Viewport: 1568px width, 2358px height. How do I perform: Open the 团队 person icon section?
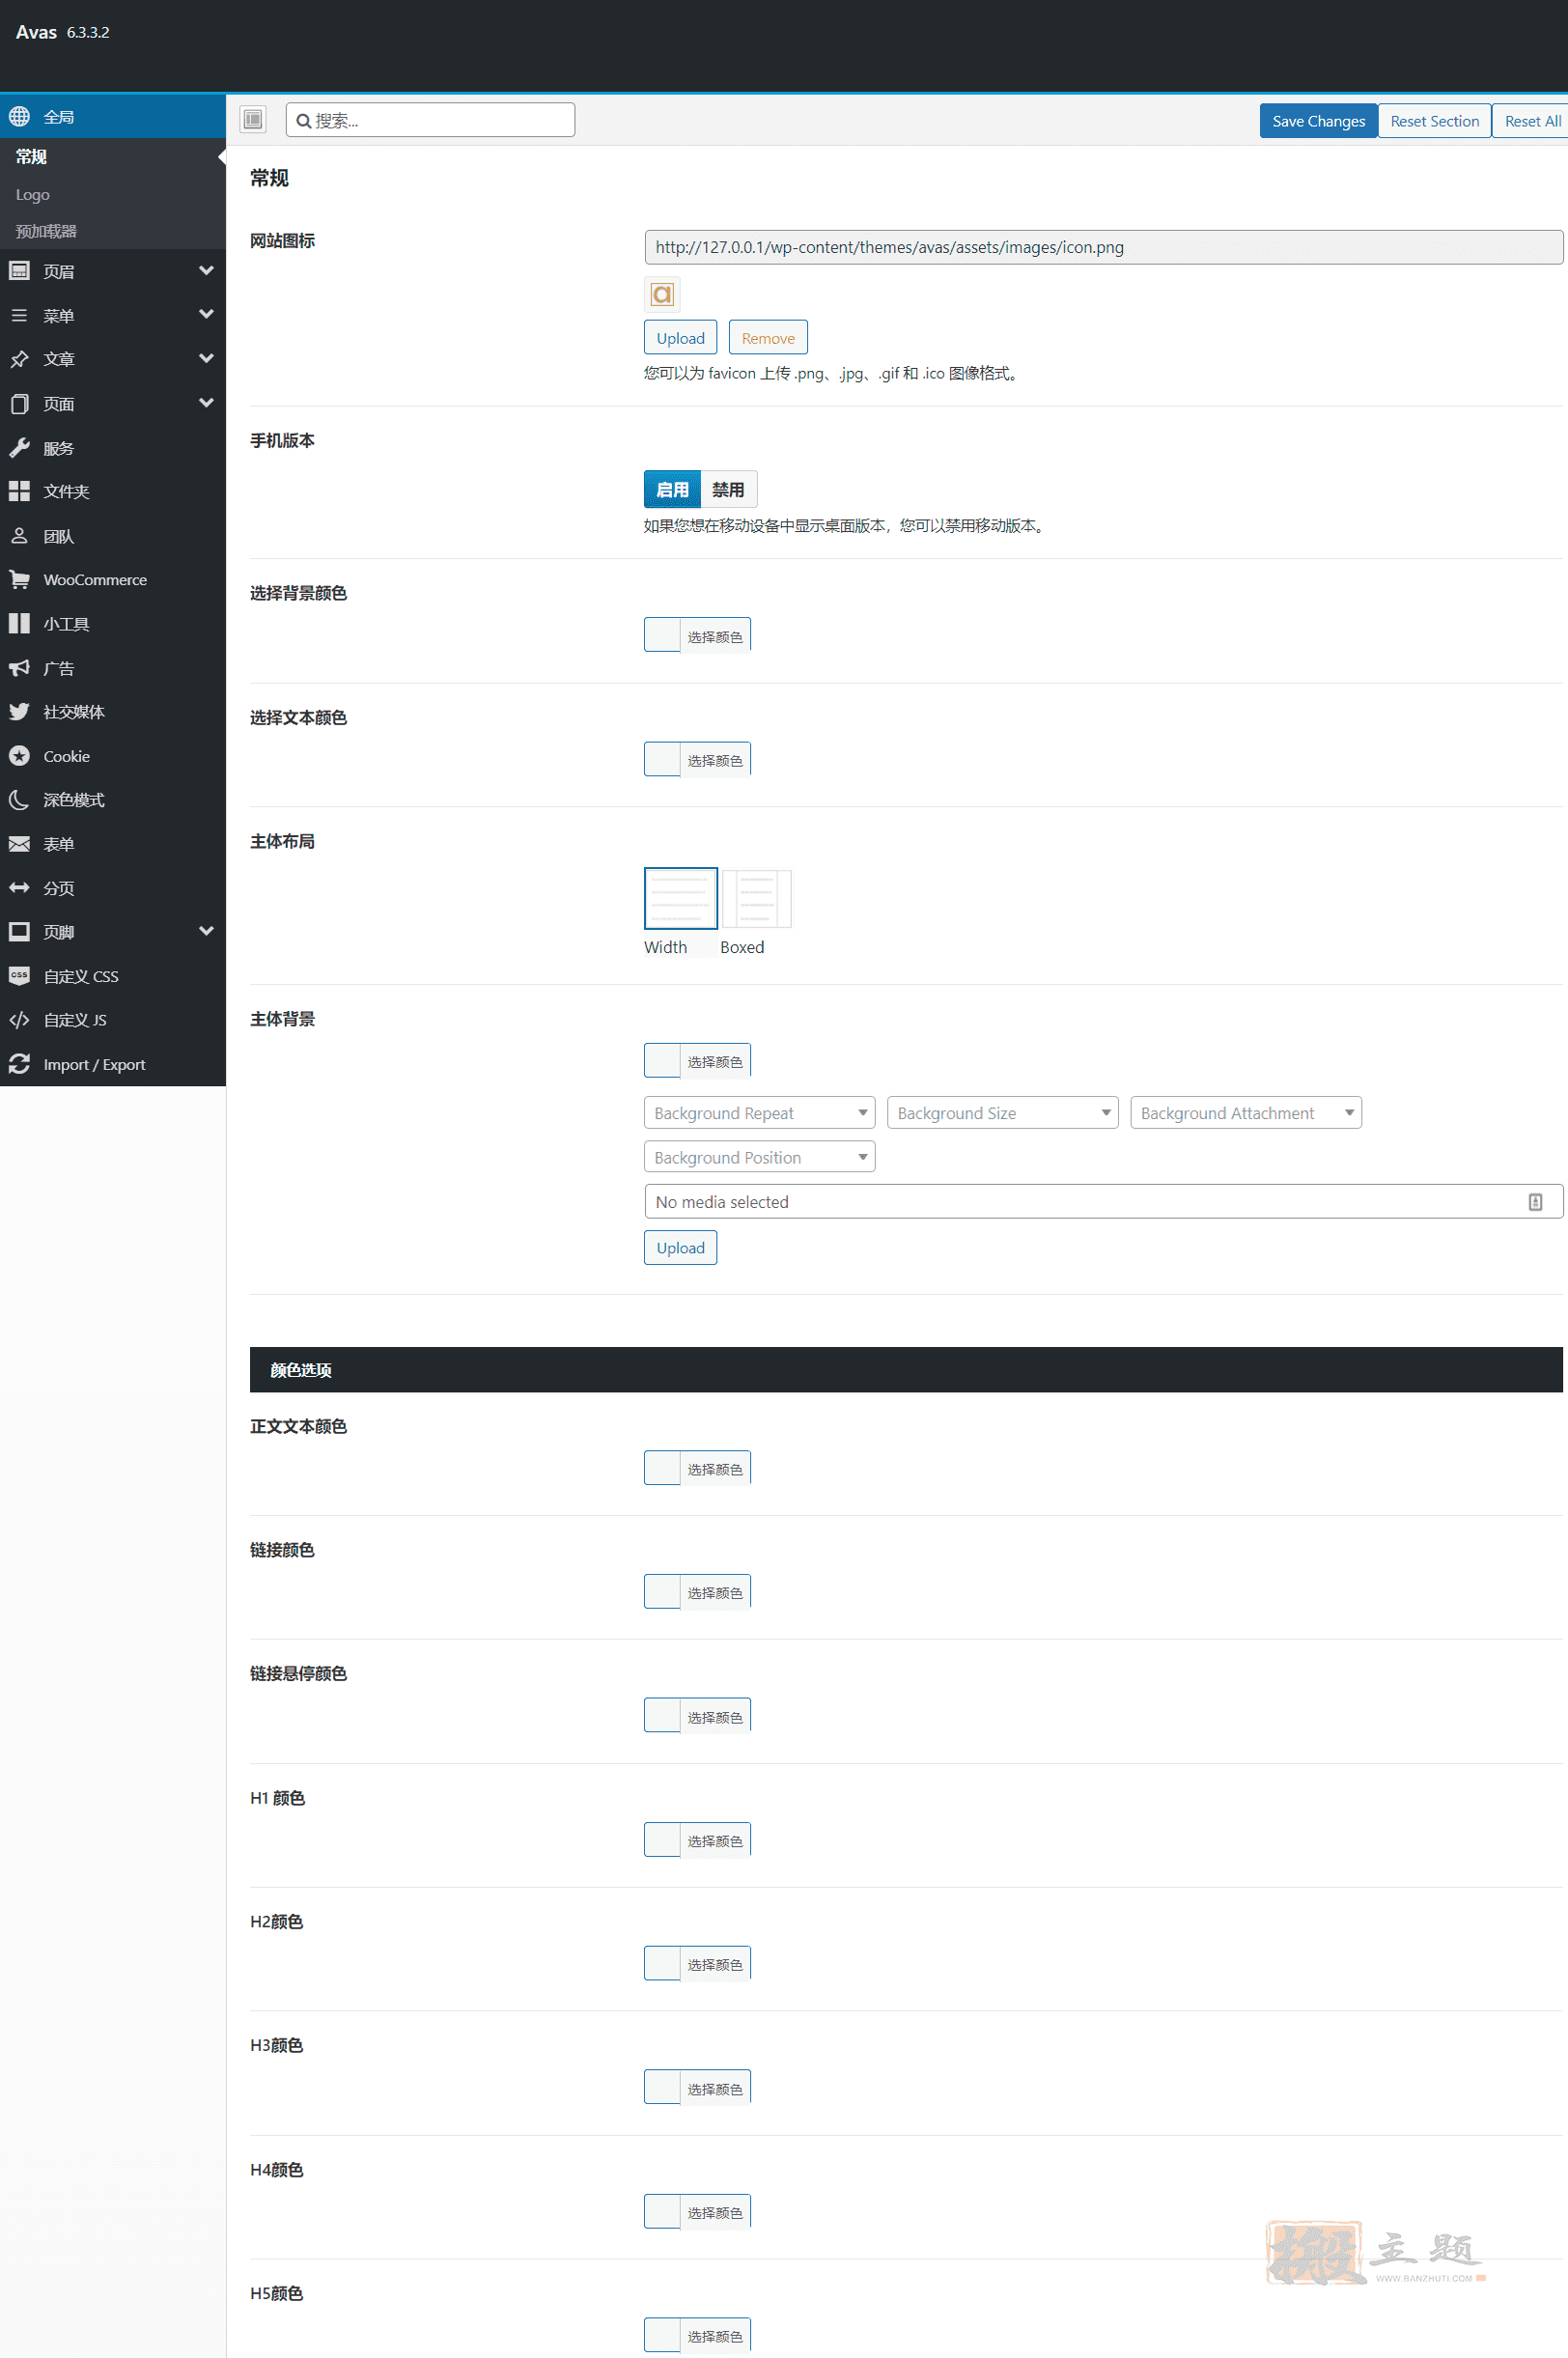tap(113, 536)
